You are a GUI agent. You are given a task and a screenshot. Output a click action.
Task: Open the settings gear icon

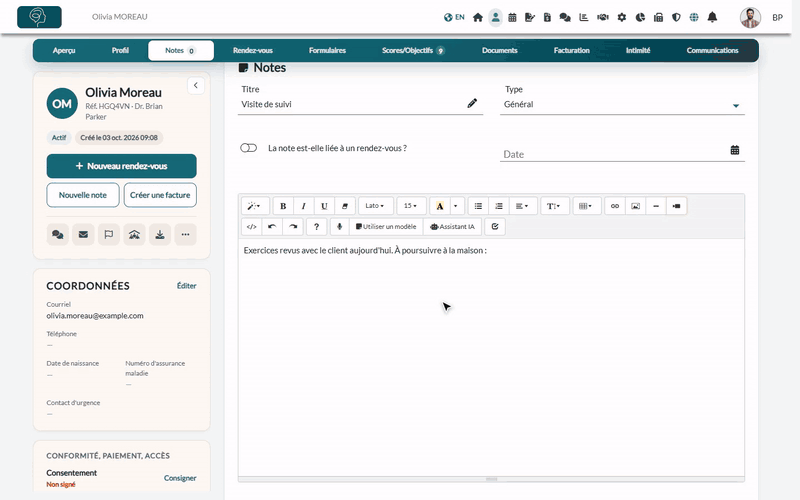pyautogui.click(x=621, y=17)
